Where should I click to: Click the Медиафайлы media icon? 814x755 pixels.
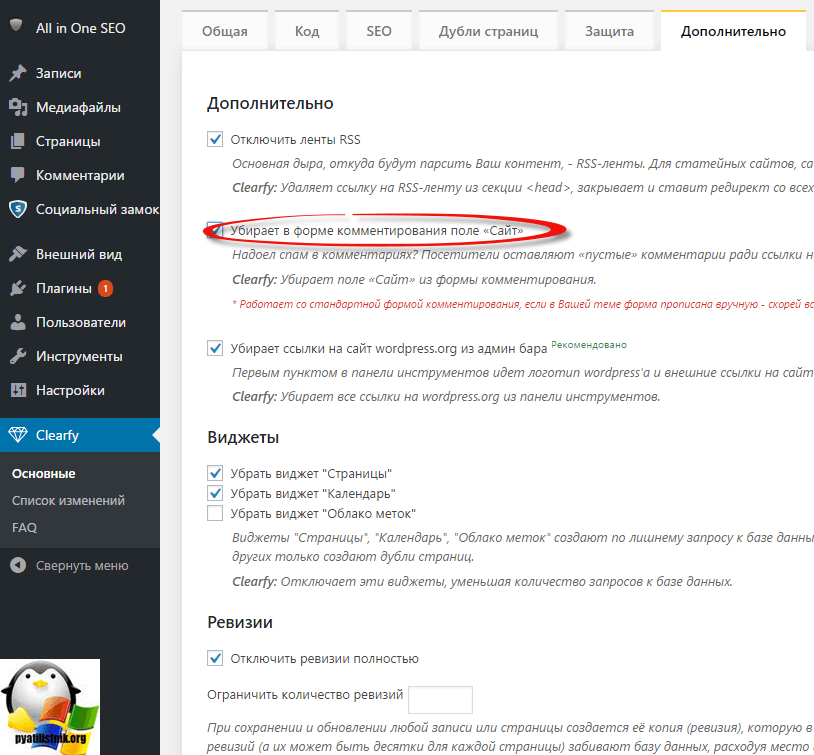coord(18,107)
